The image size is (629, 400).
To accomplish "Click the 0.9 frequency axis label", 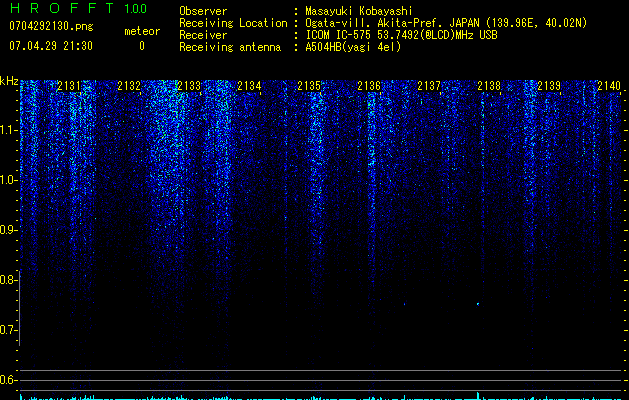I will [7, 230].
